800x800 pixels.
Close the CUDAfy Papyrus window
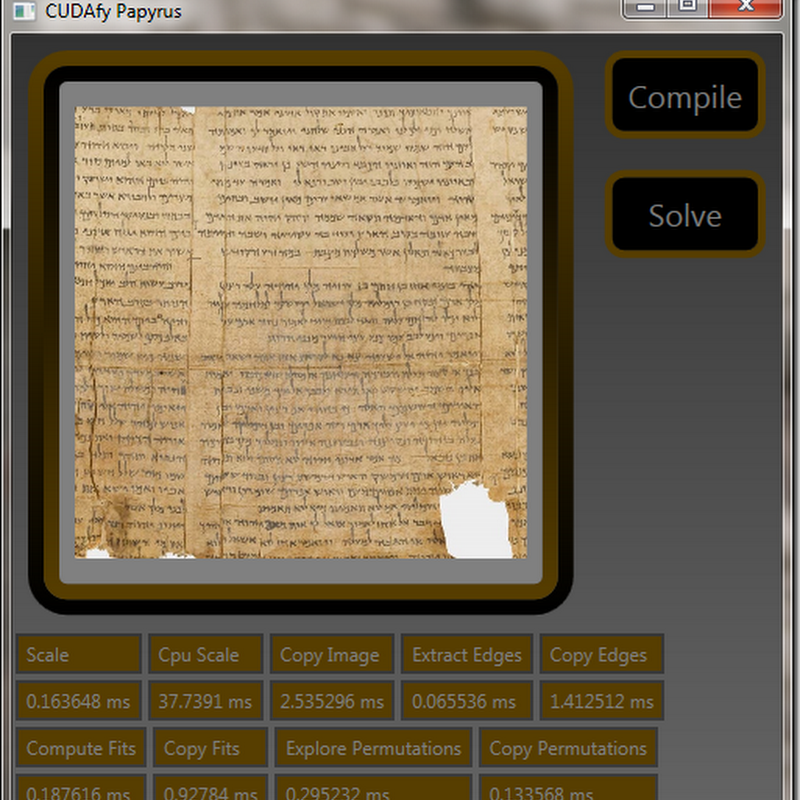point(745,8)
